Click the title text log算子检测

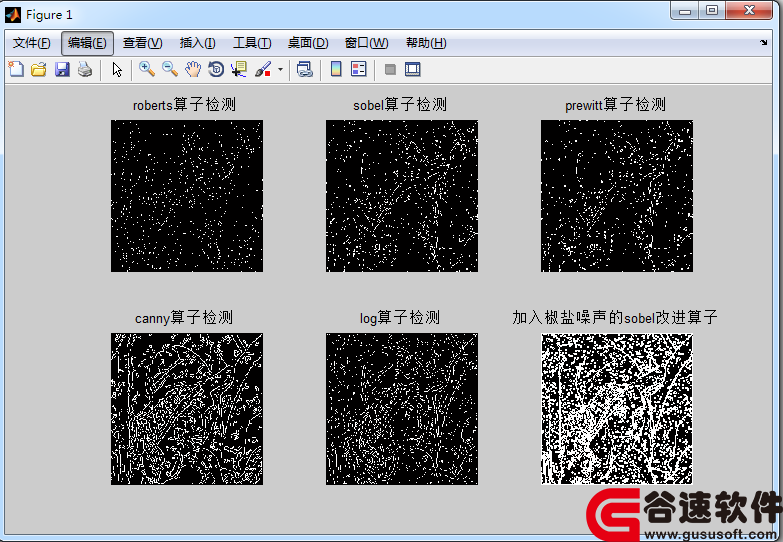tap(400, 317)
